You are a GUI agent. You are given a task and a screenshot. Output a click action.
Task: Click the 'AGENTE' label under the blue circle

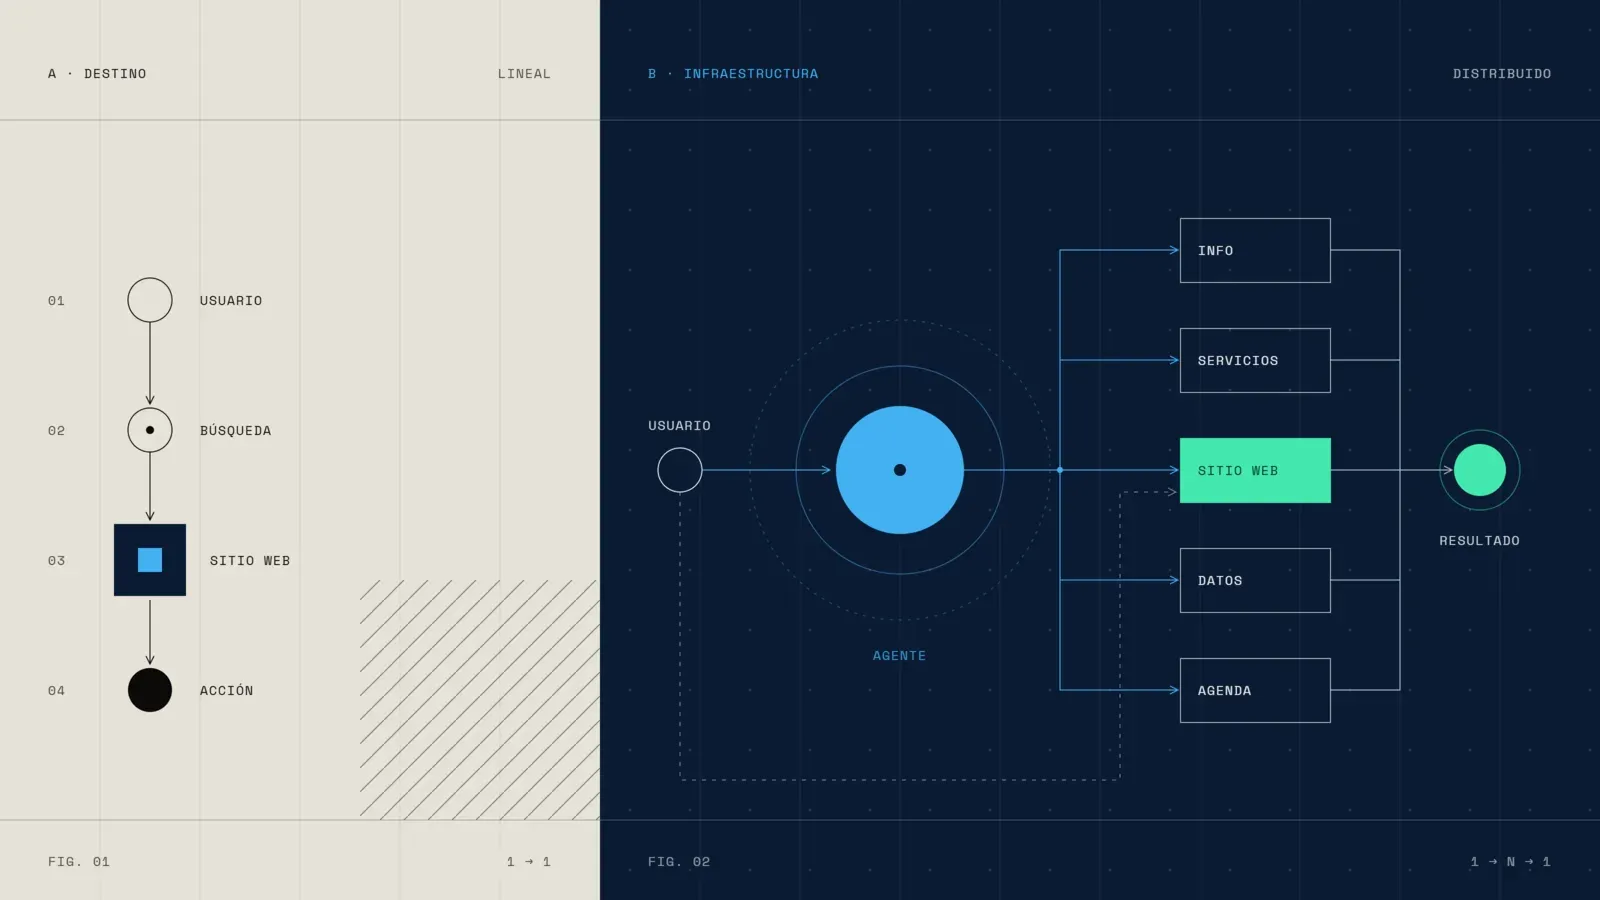(899, 656)
